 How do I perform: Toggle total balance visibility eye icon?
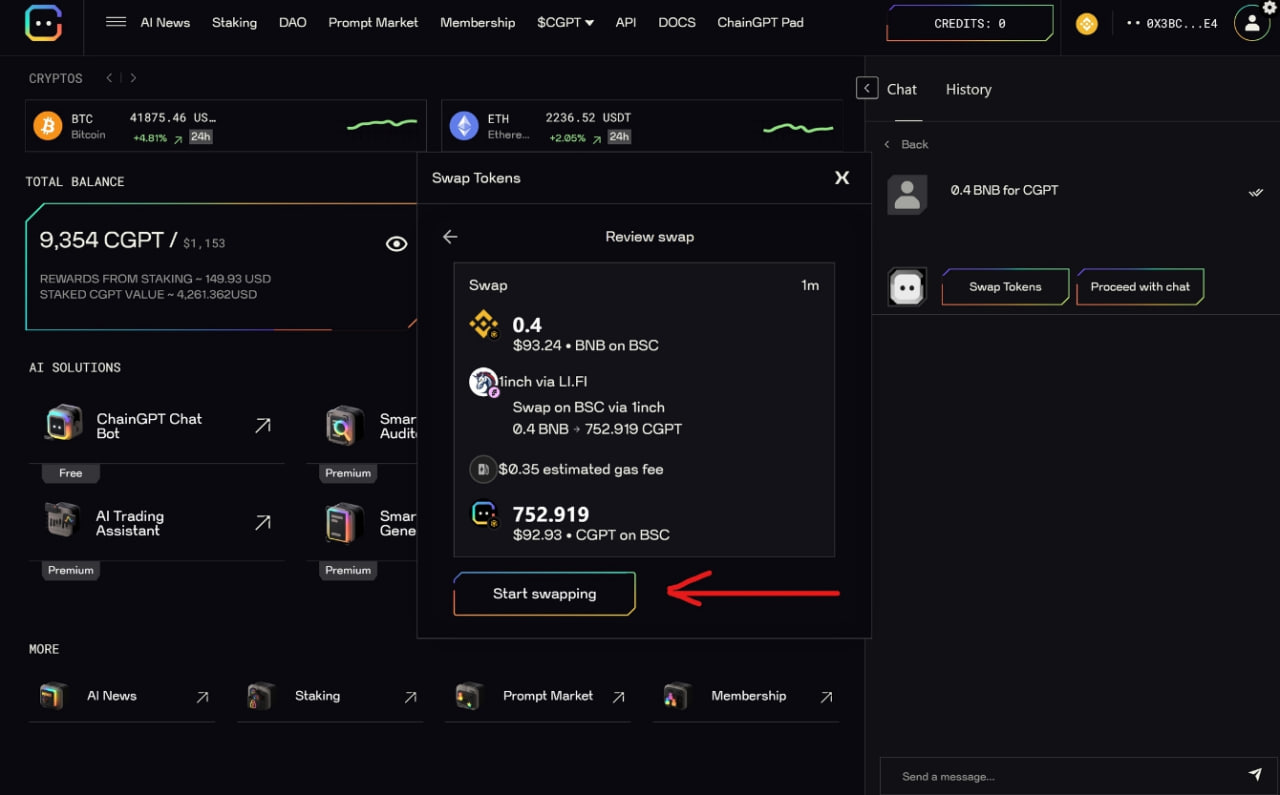[397, 243]
